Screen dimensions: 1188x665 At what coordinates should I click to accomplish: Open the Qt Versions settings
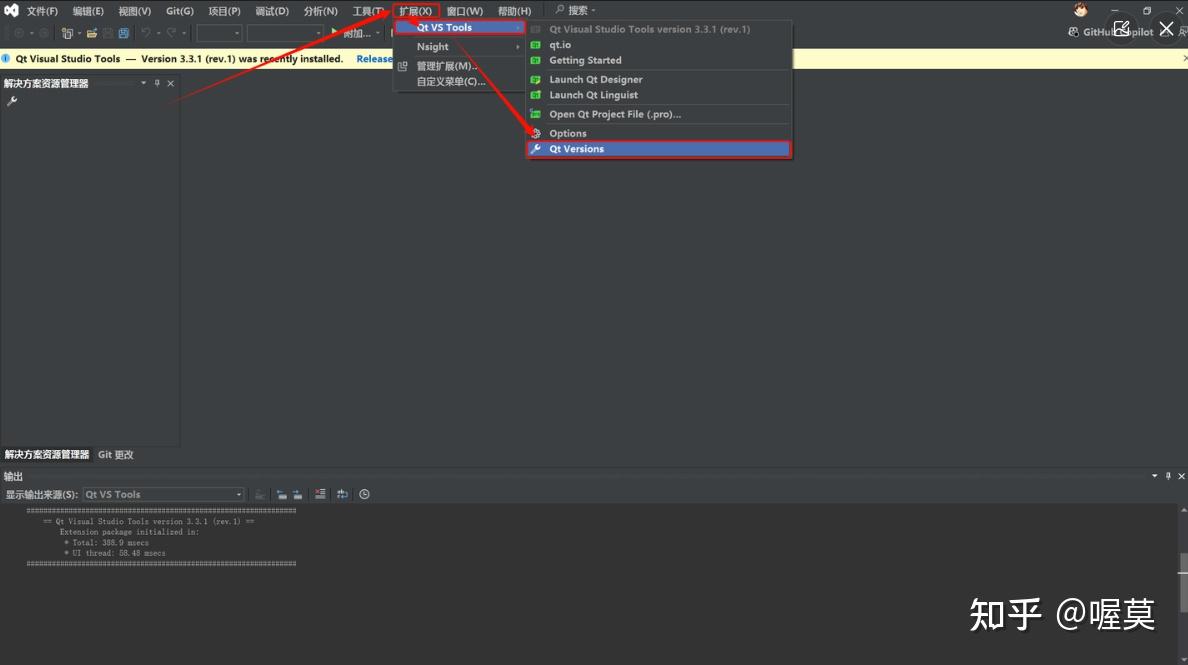[577, 148]
